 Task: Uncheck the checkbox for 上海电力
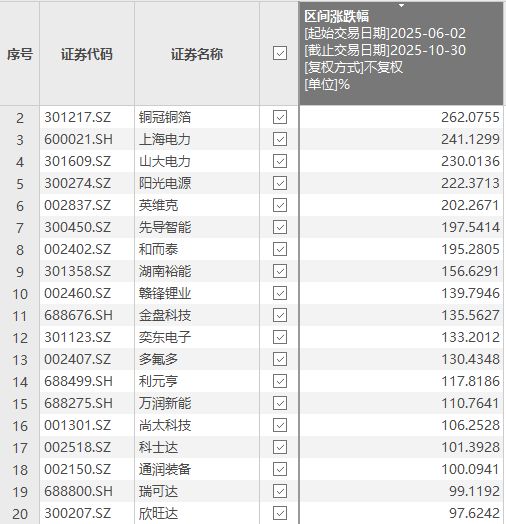coord(280,139)
